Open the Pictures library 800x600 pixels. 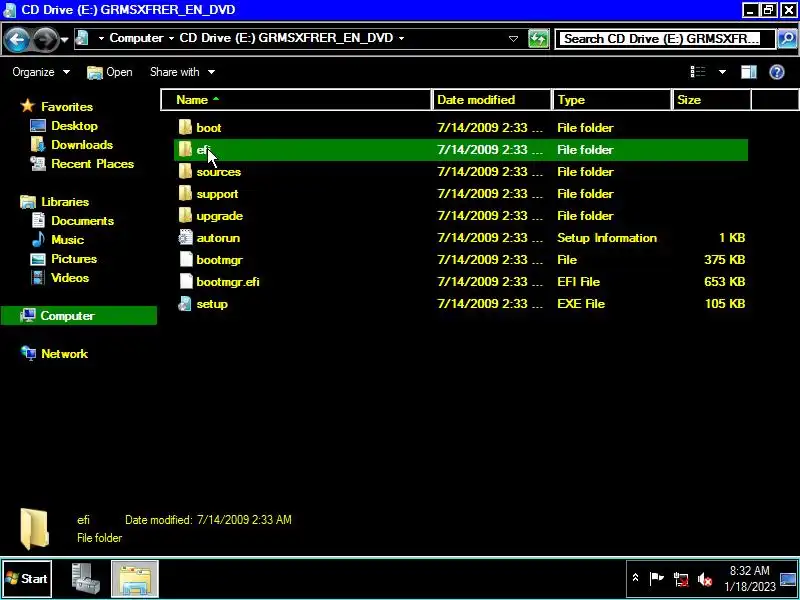point(73,259)
